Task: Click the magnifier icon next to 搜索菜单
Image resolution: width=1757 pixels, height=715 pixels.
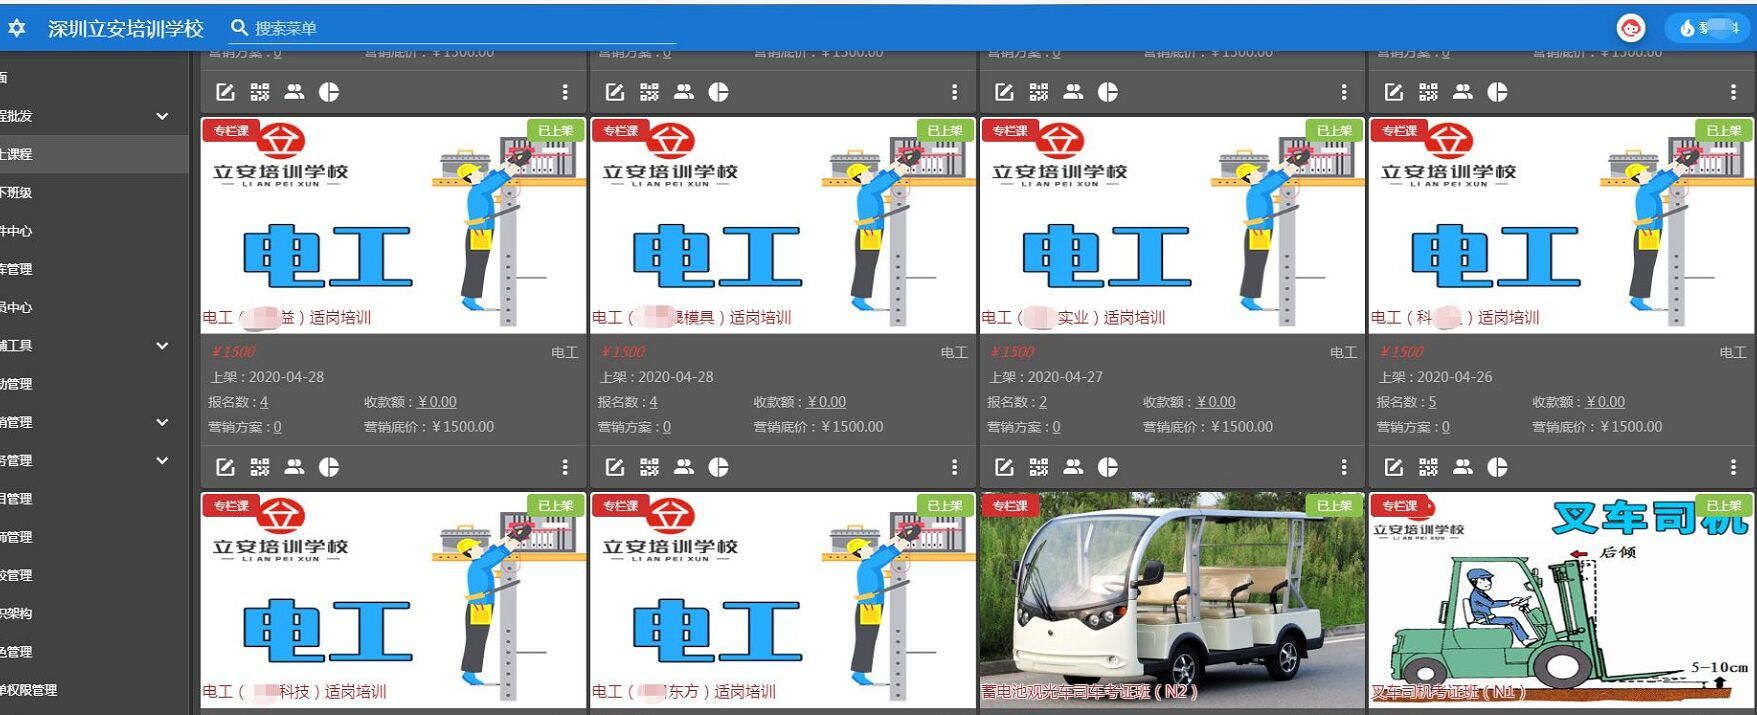Action: 239,28
